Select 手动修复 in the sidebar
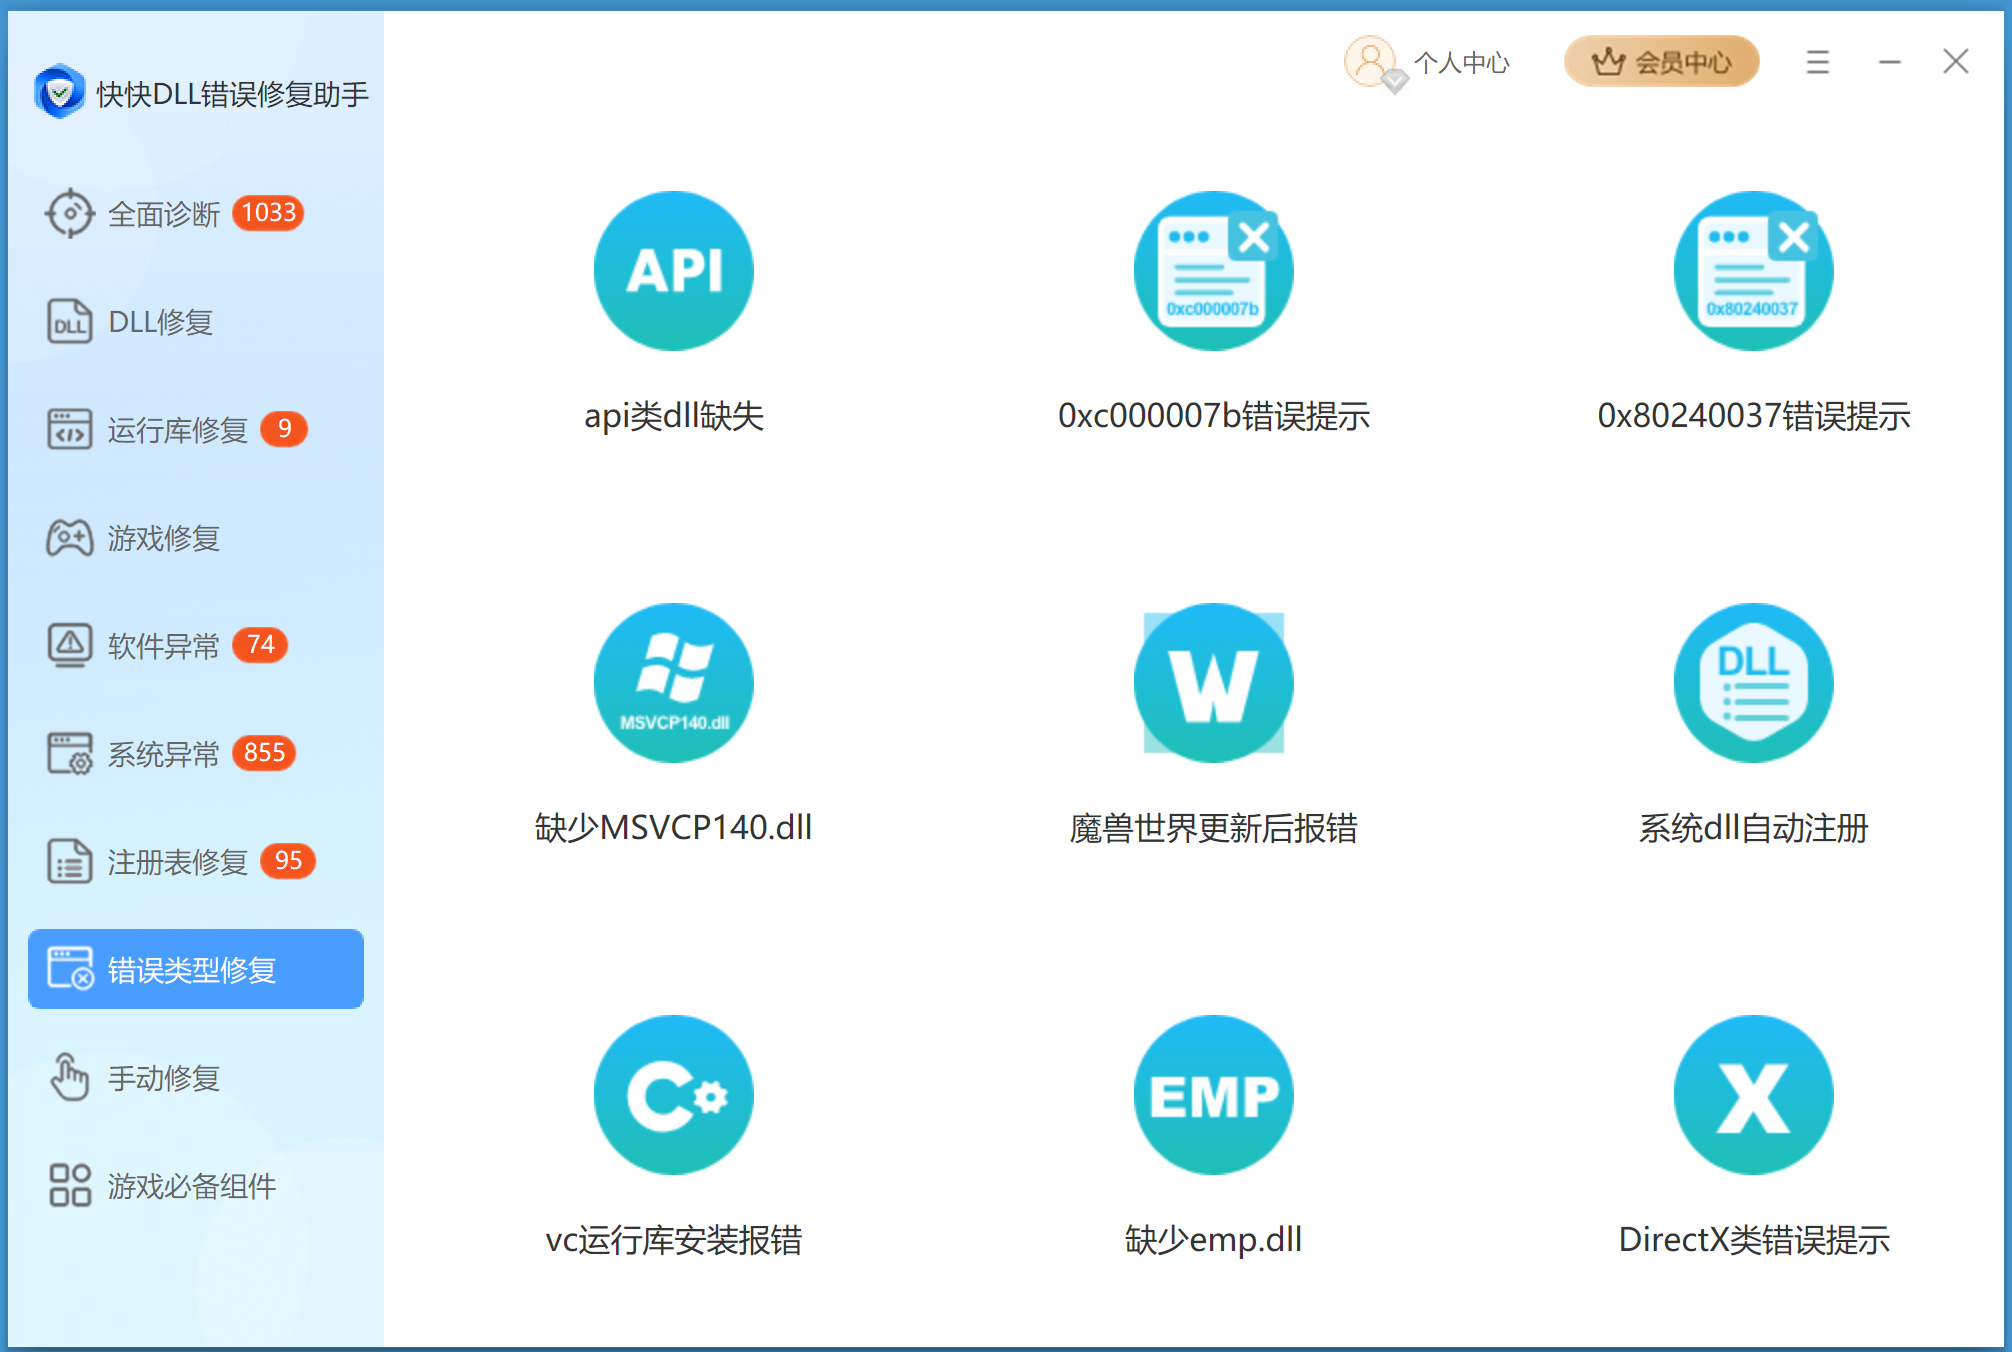 pos(163,1078)
